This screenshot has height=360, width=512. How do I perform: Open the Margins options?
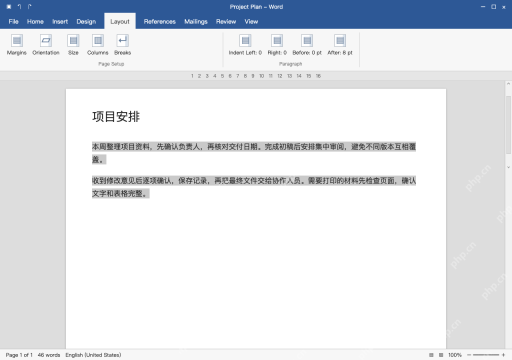17,45
